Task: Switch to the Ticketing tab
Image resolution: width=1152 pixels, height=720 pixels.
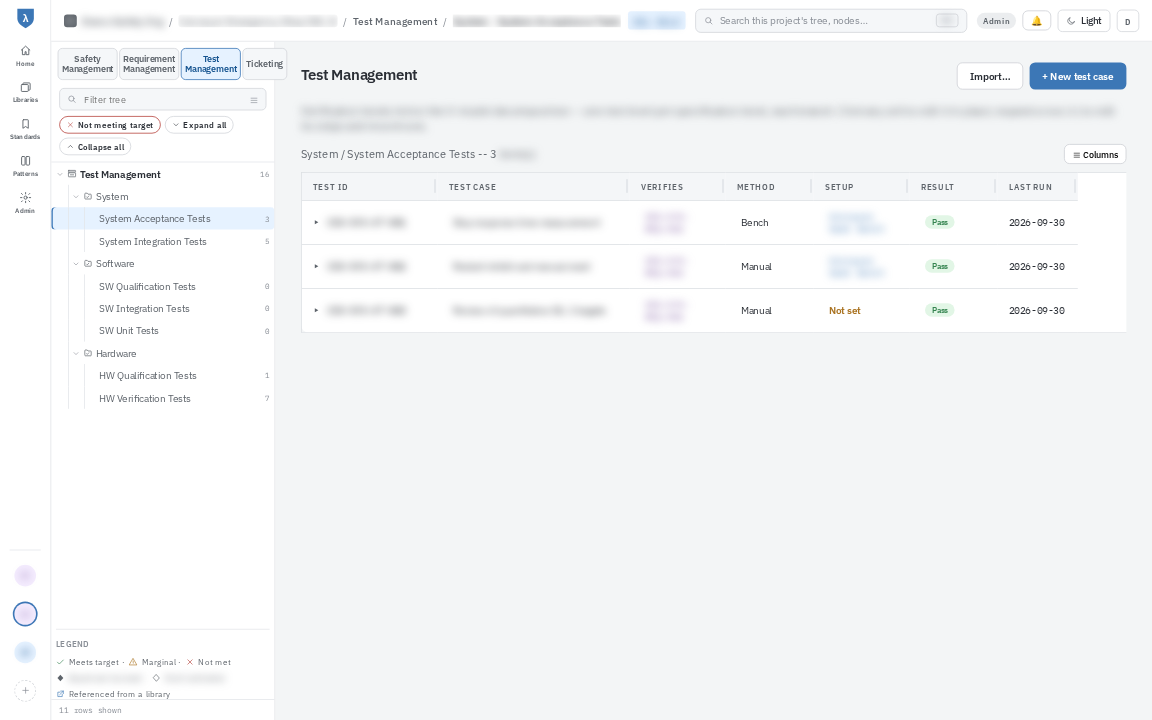Action: (x=264, y=64)
